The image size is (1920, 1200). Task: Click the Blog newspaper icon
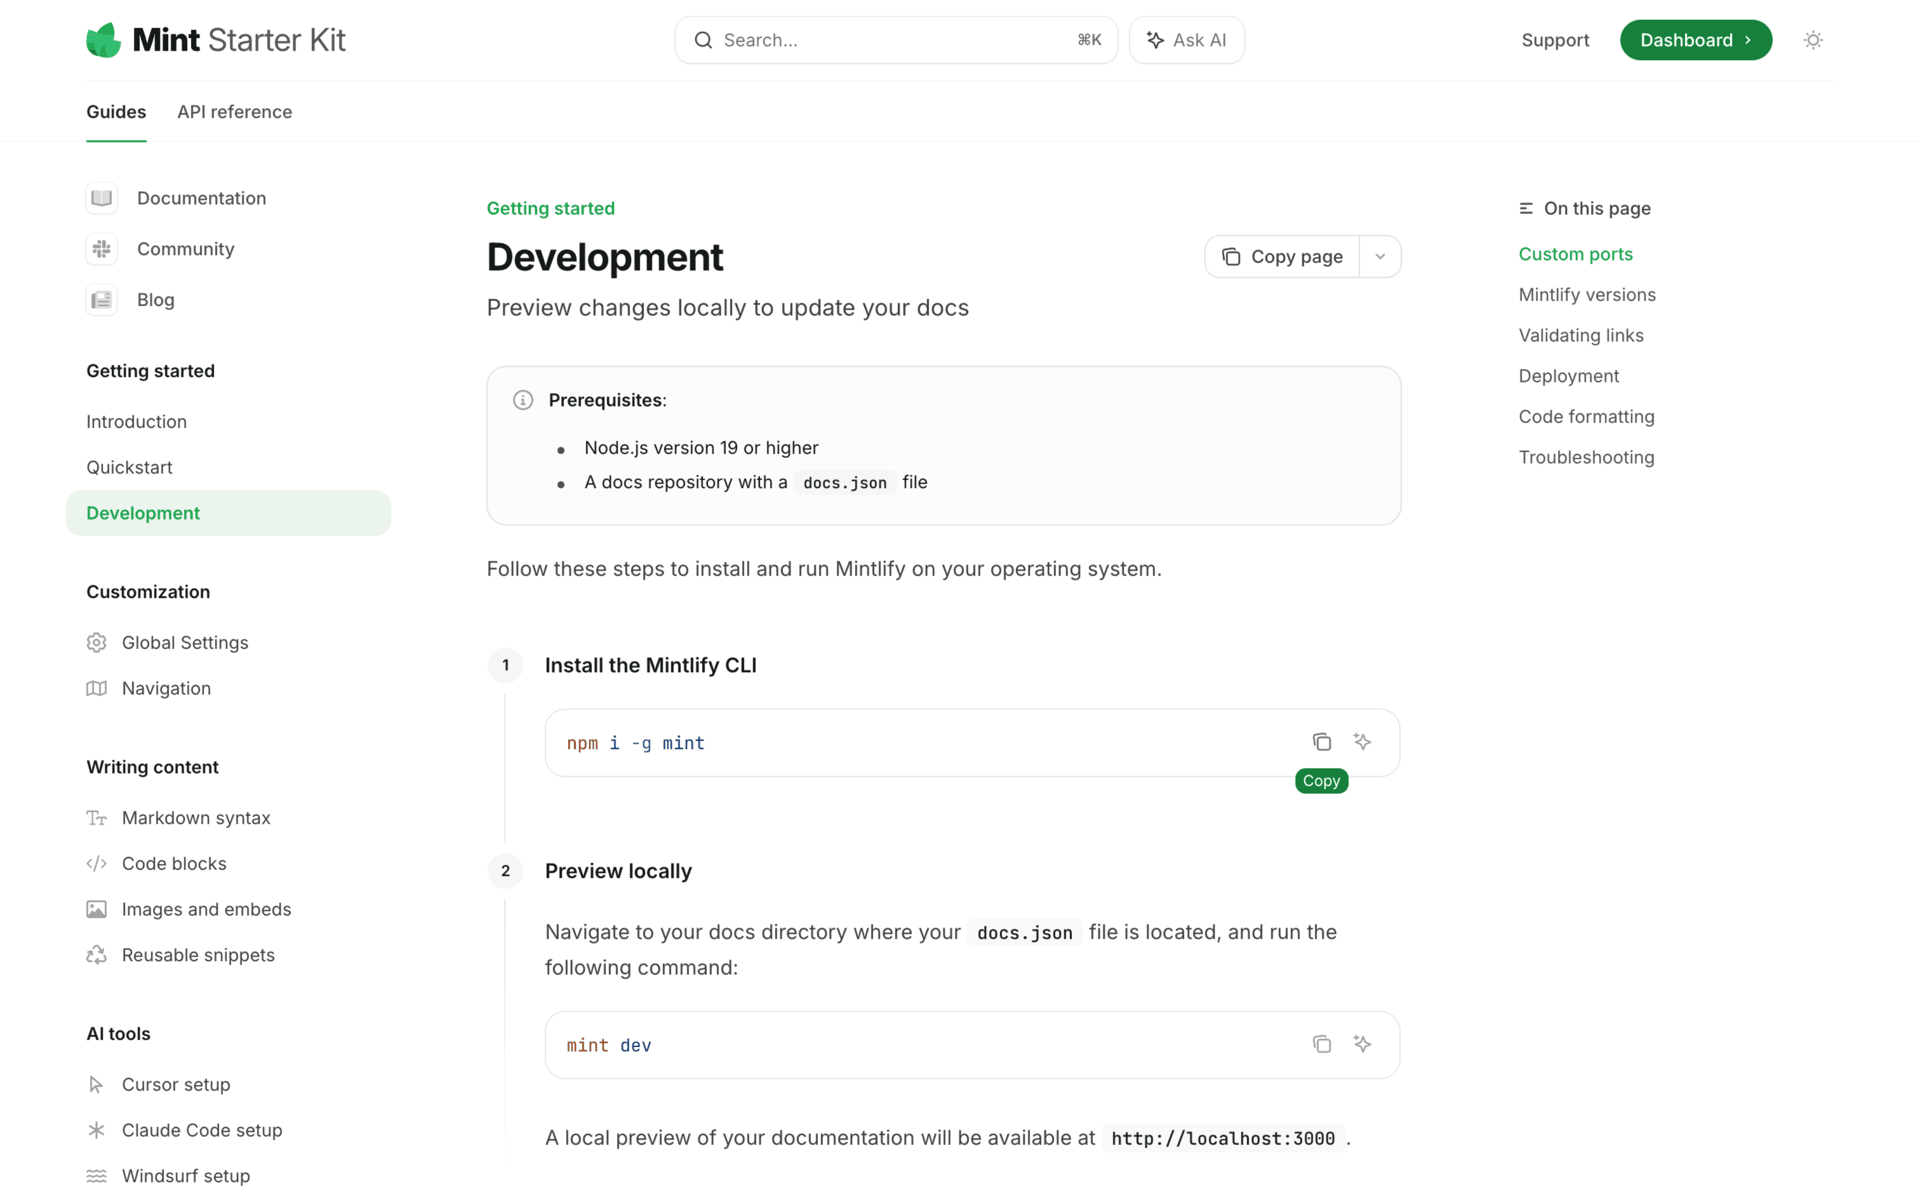click(x=102, y=300)
